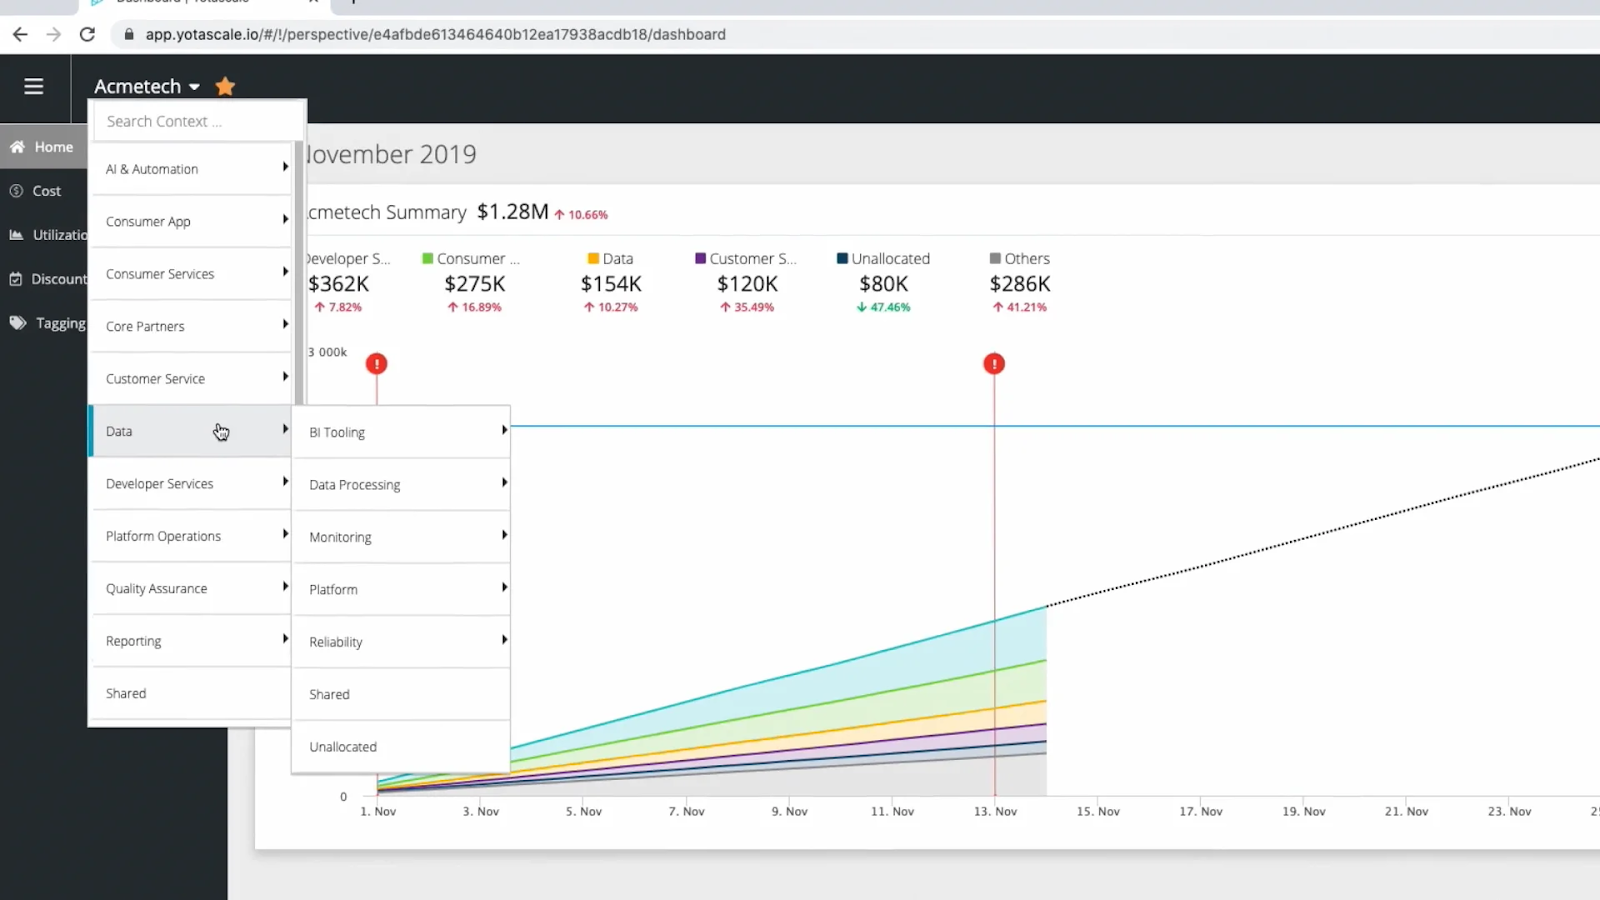The height and width of the screenshot is (900, 1600).
Task: Select the Tagging tag icon
Action: [x=15, y=322]
